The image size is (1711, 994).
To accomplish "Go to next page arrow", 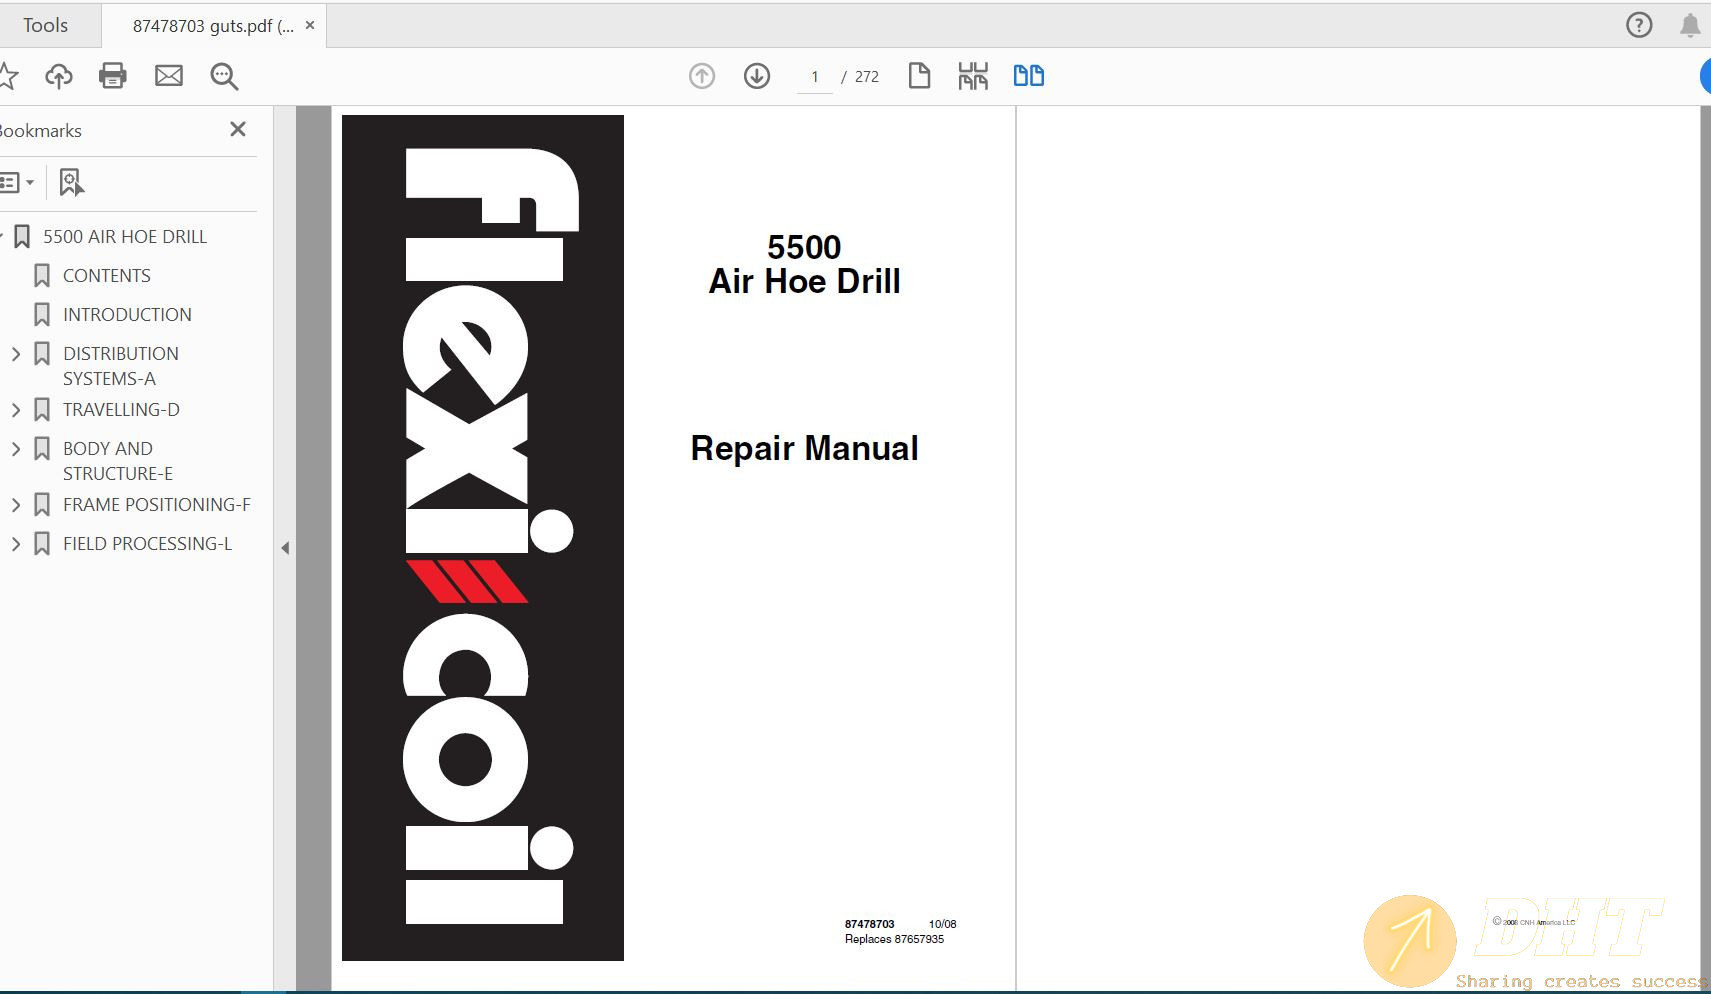I will [x=757, y=76].
